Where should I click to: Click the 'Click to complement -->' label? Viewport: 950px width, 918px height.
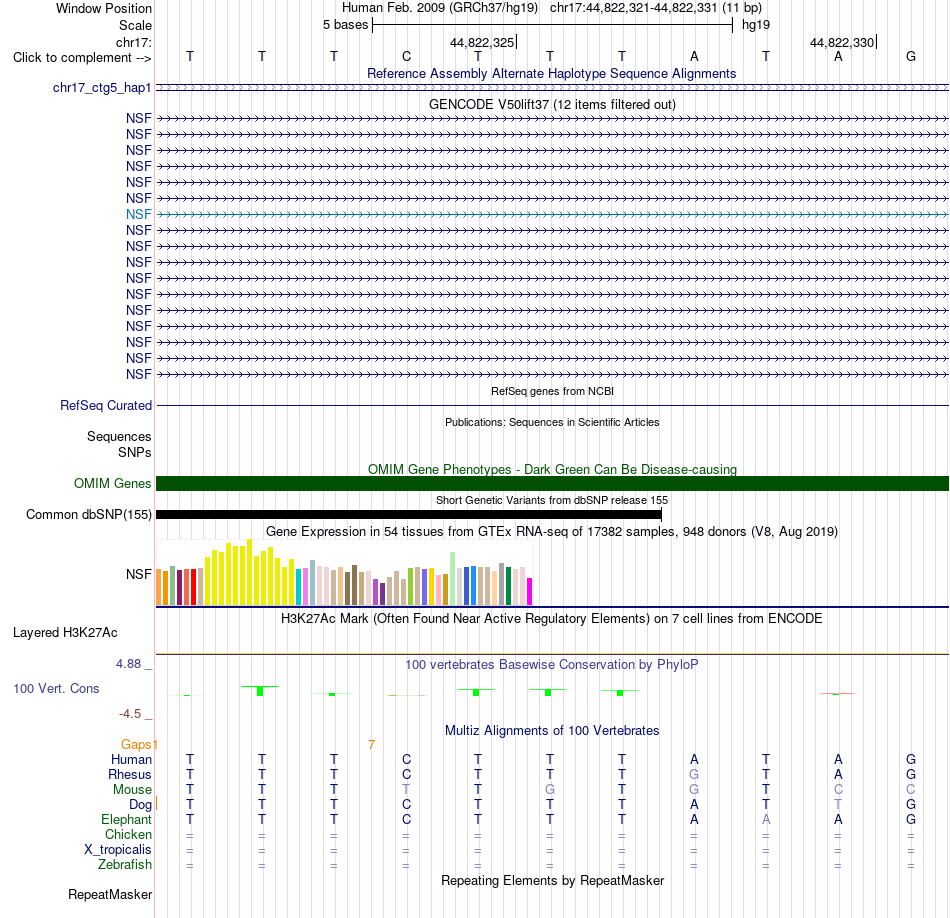click(82, 58)
